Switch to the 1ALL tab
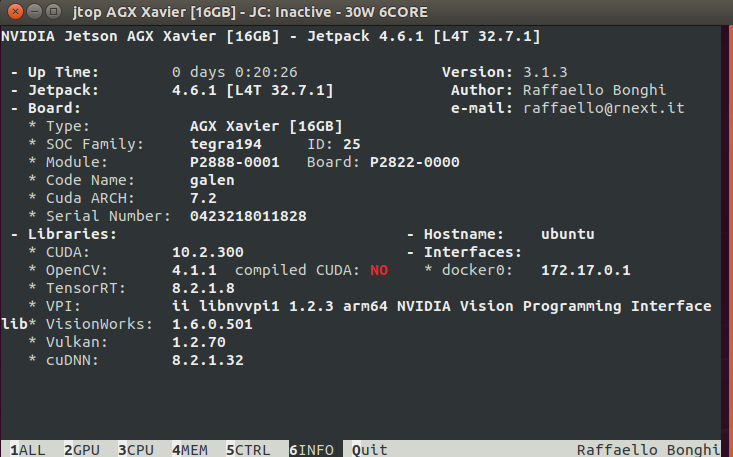This screenshot has width=733, height=457. [x=27, y=449]
